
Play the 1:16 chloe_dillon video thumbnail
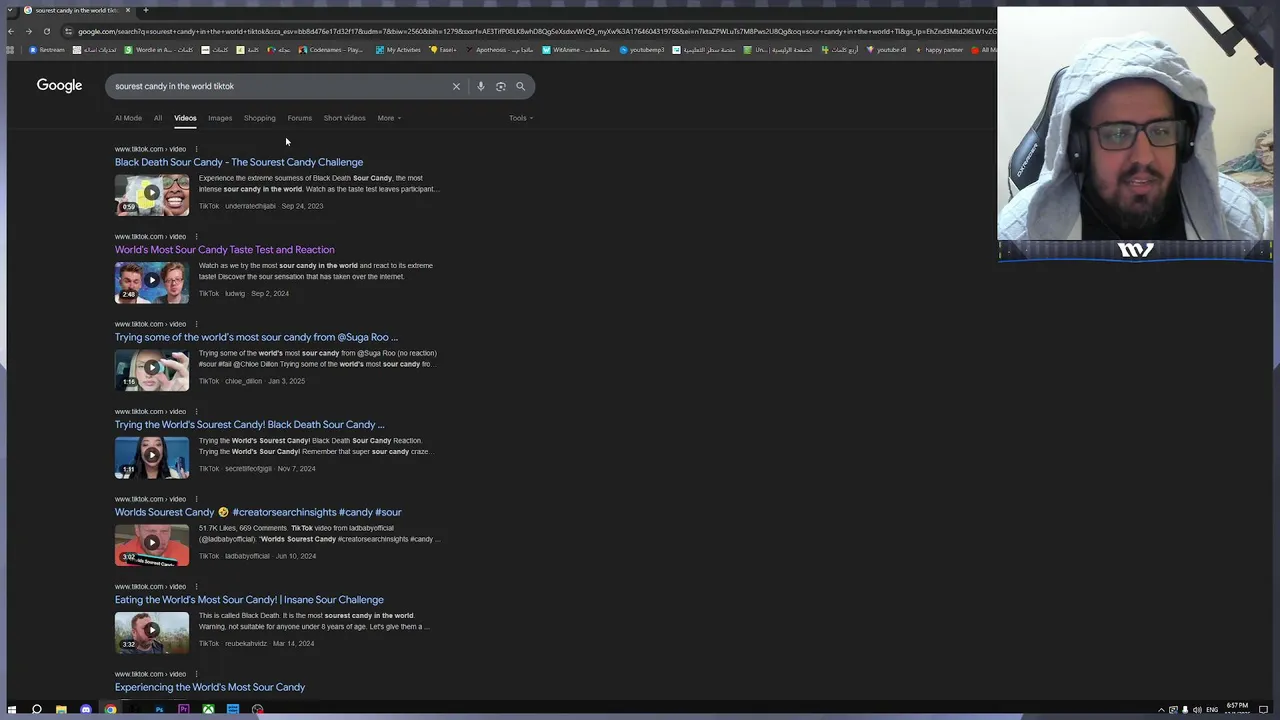tap(152, 370)
